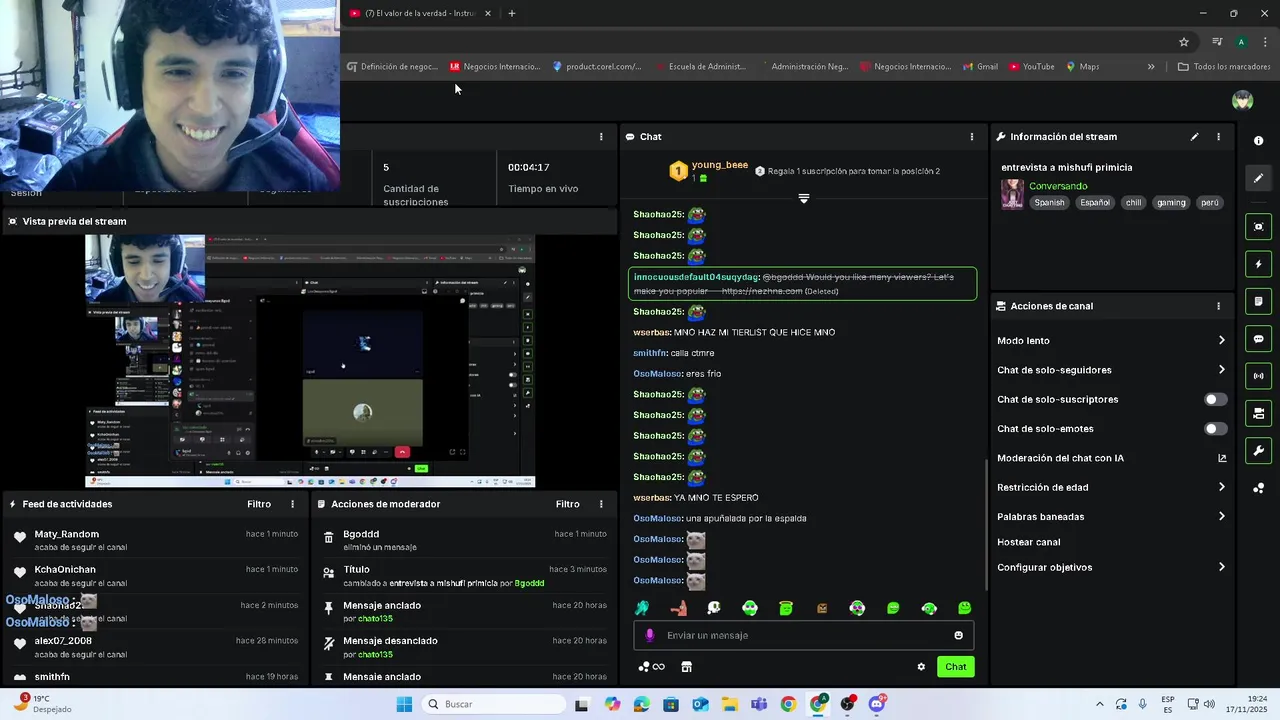Insert the brown angry box emote
Image resolution: width=1280 pixels, height=720 pixels.
(x=822, y=608)
